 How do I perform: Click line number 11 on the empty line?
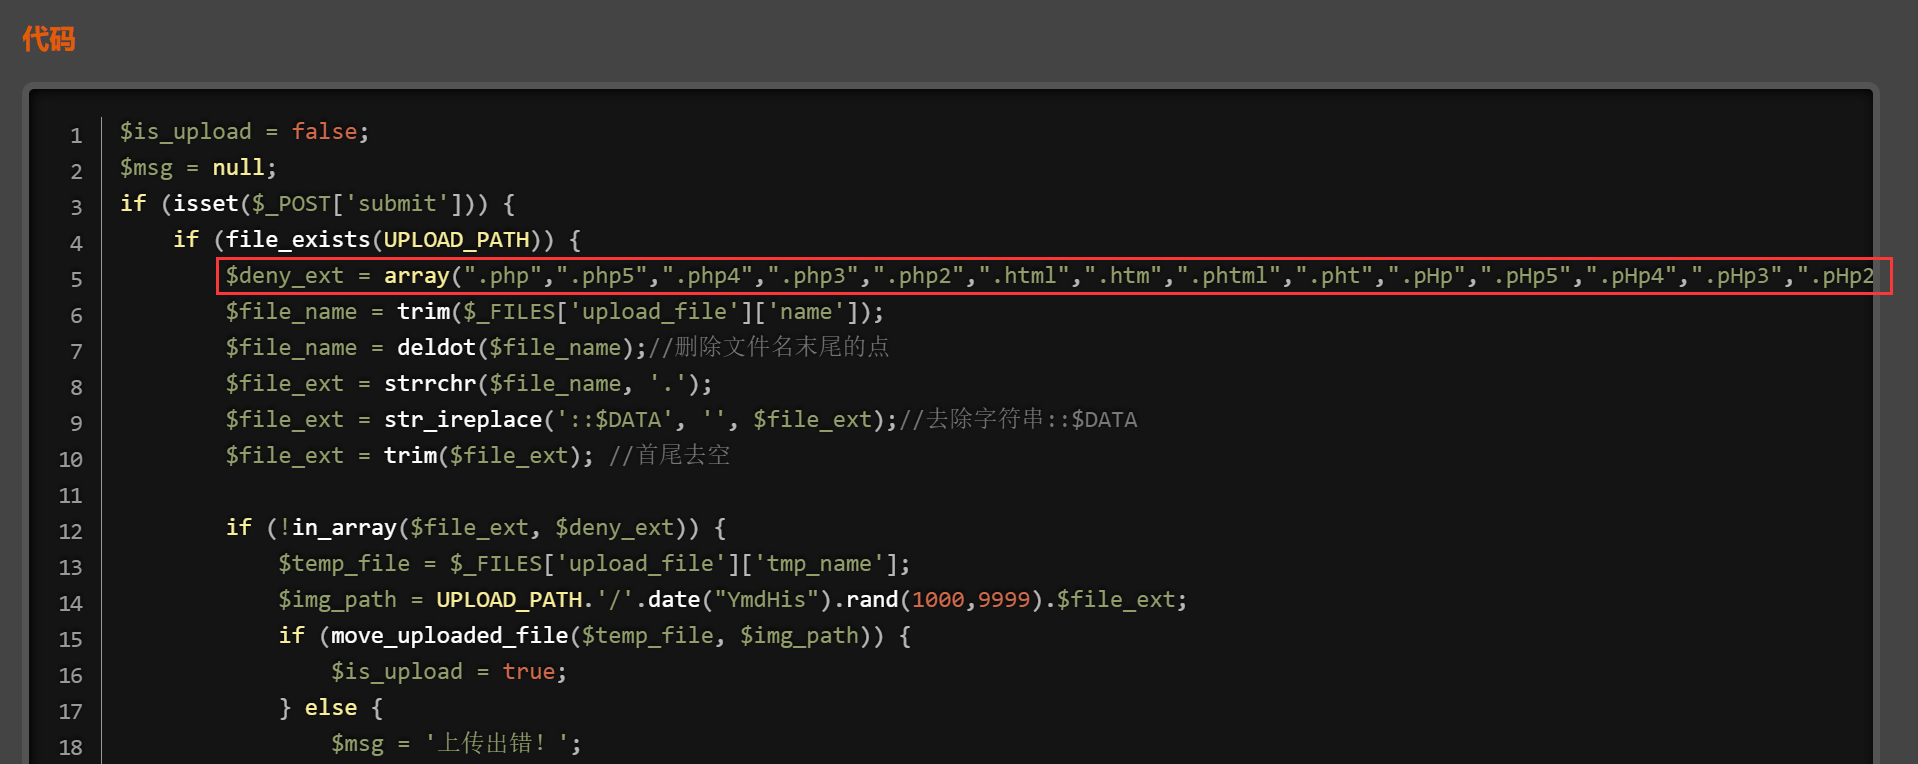tap(70, 495)
